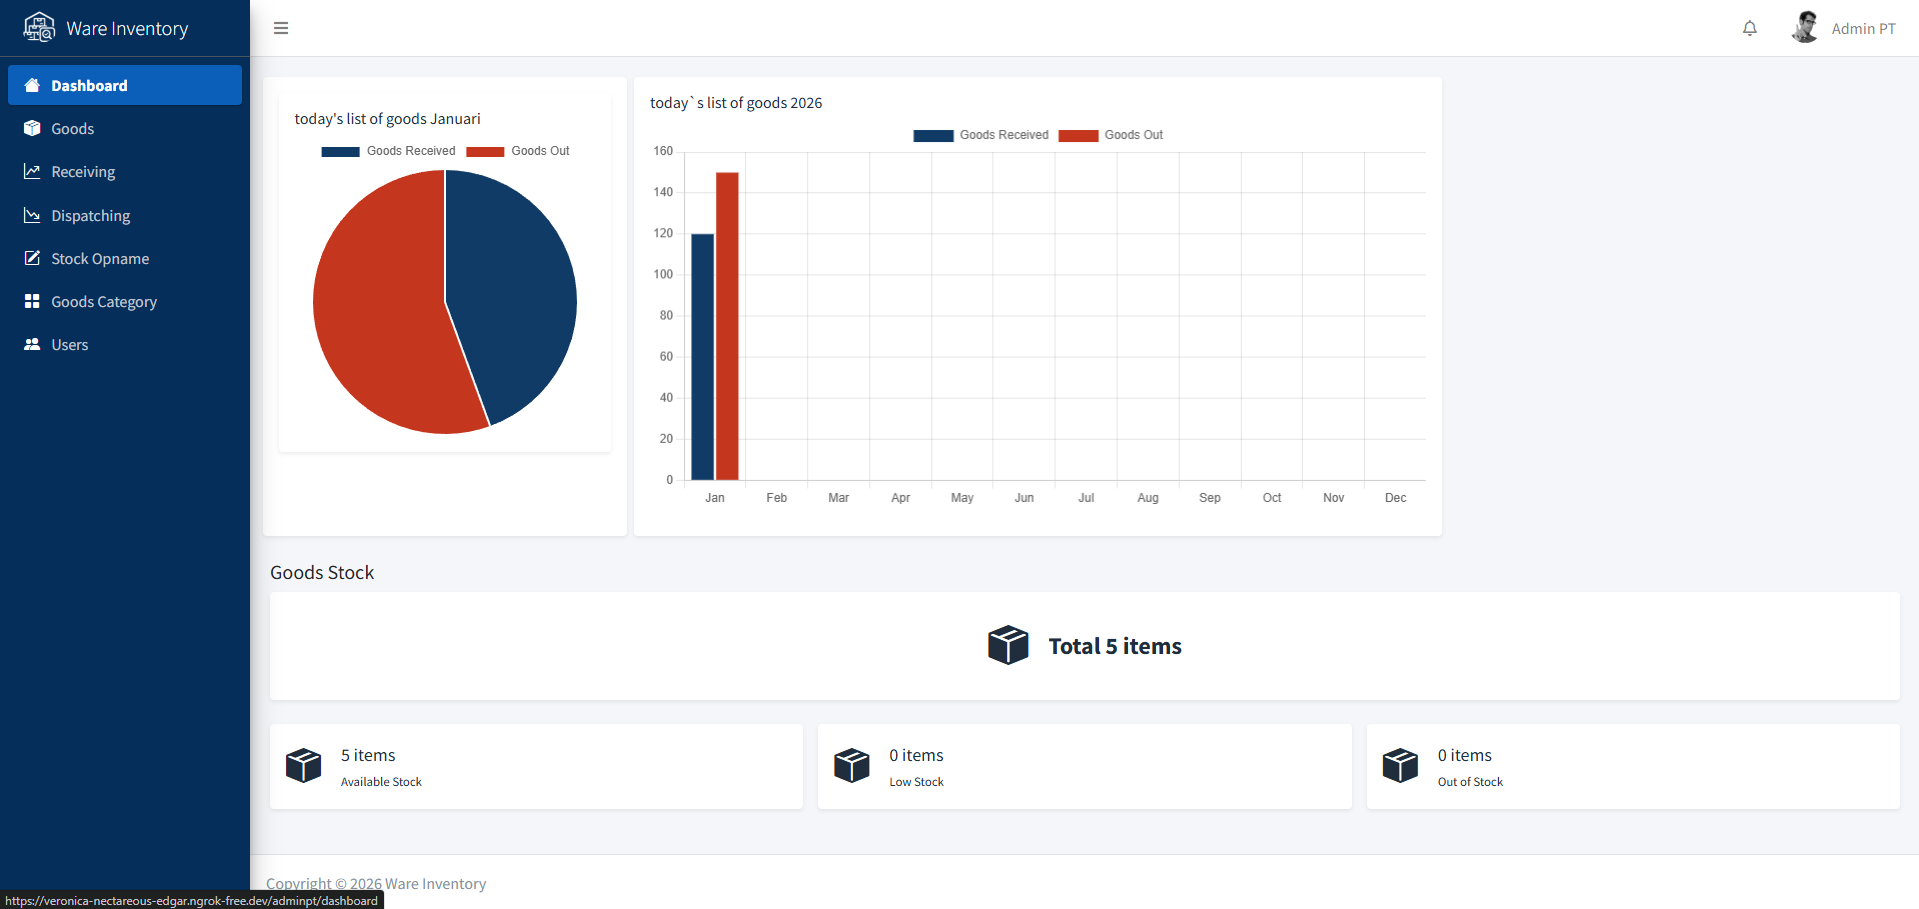This screenshot has width=1919, height=909.
Task: Click the Ware Inventory brand title
Action: point(127,29)
